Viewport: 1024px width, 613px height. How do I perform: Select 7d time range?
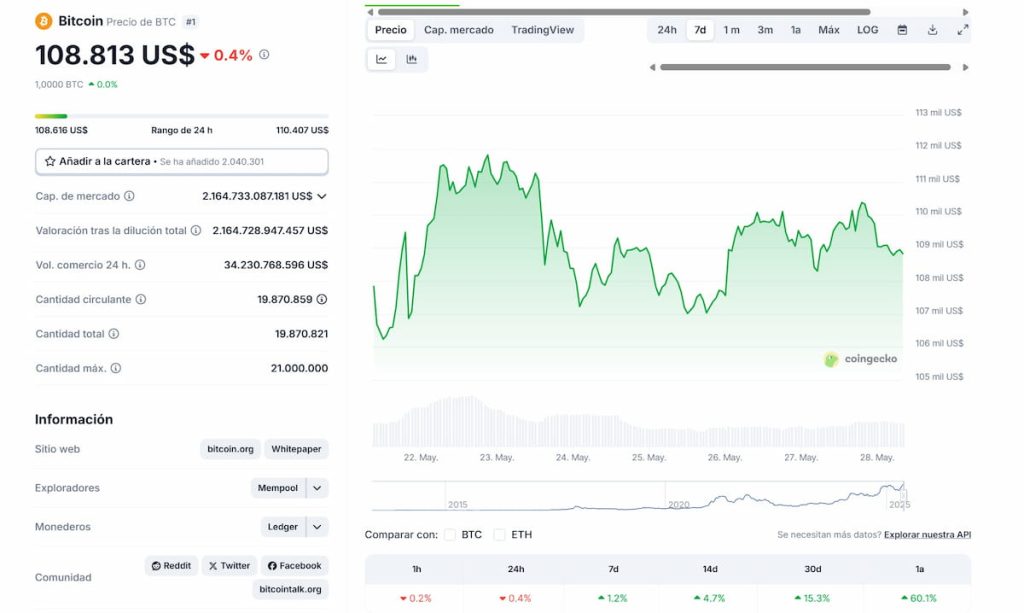click(700, 30)
